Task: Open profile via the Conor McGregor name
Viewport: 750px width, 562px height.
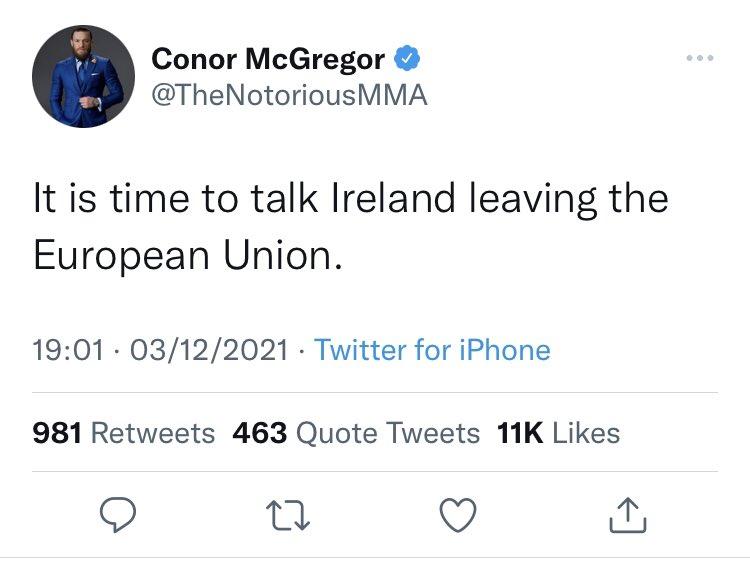Action: [x=268, y=59]
